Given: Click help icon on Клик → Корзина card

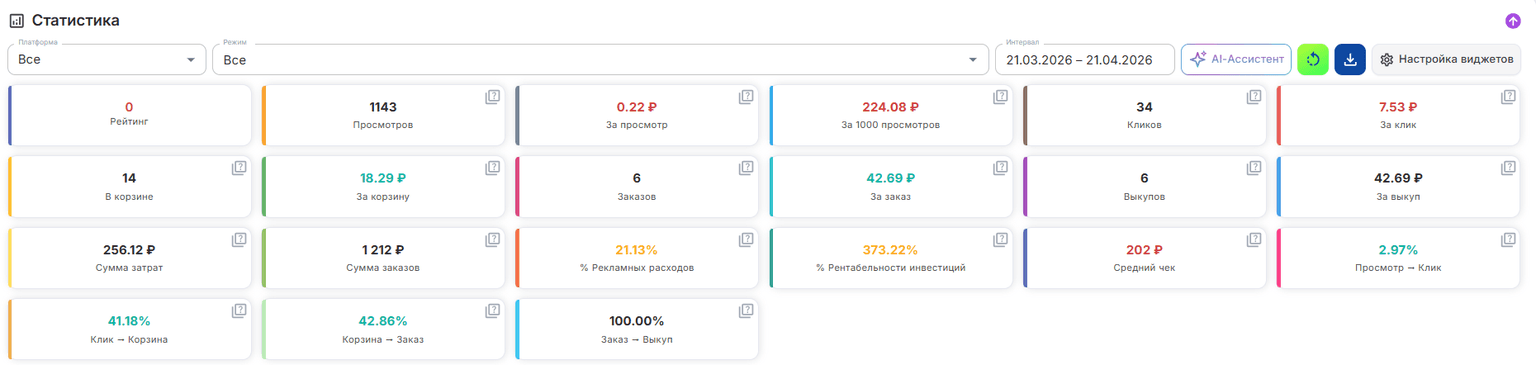Looking at the screenshot, I should coord(238,311).
